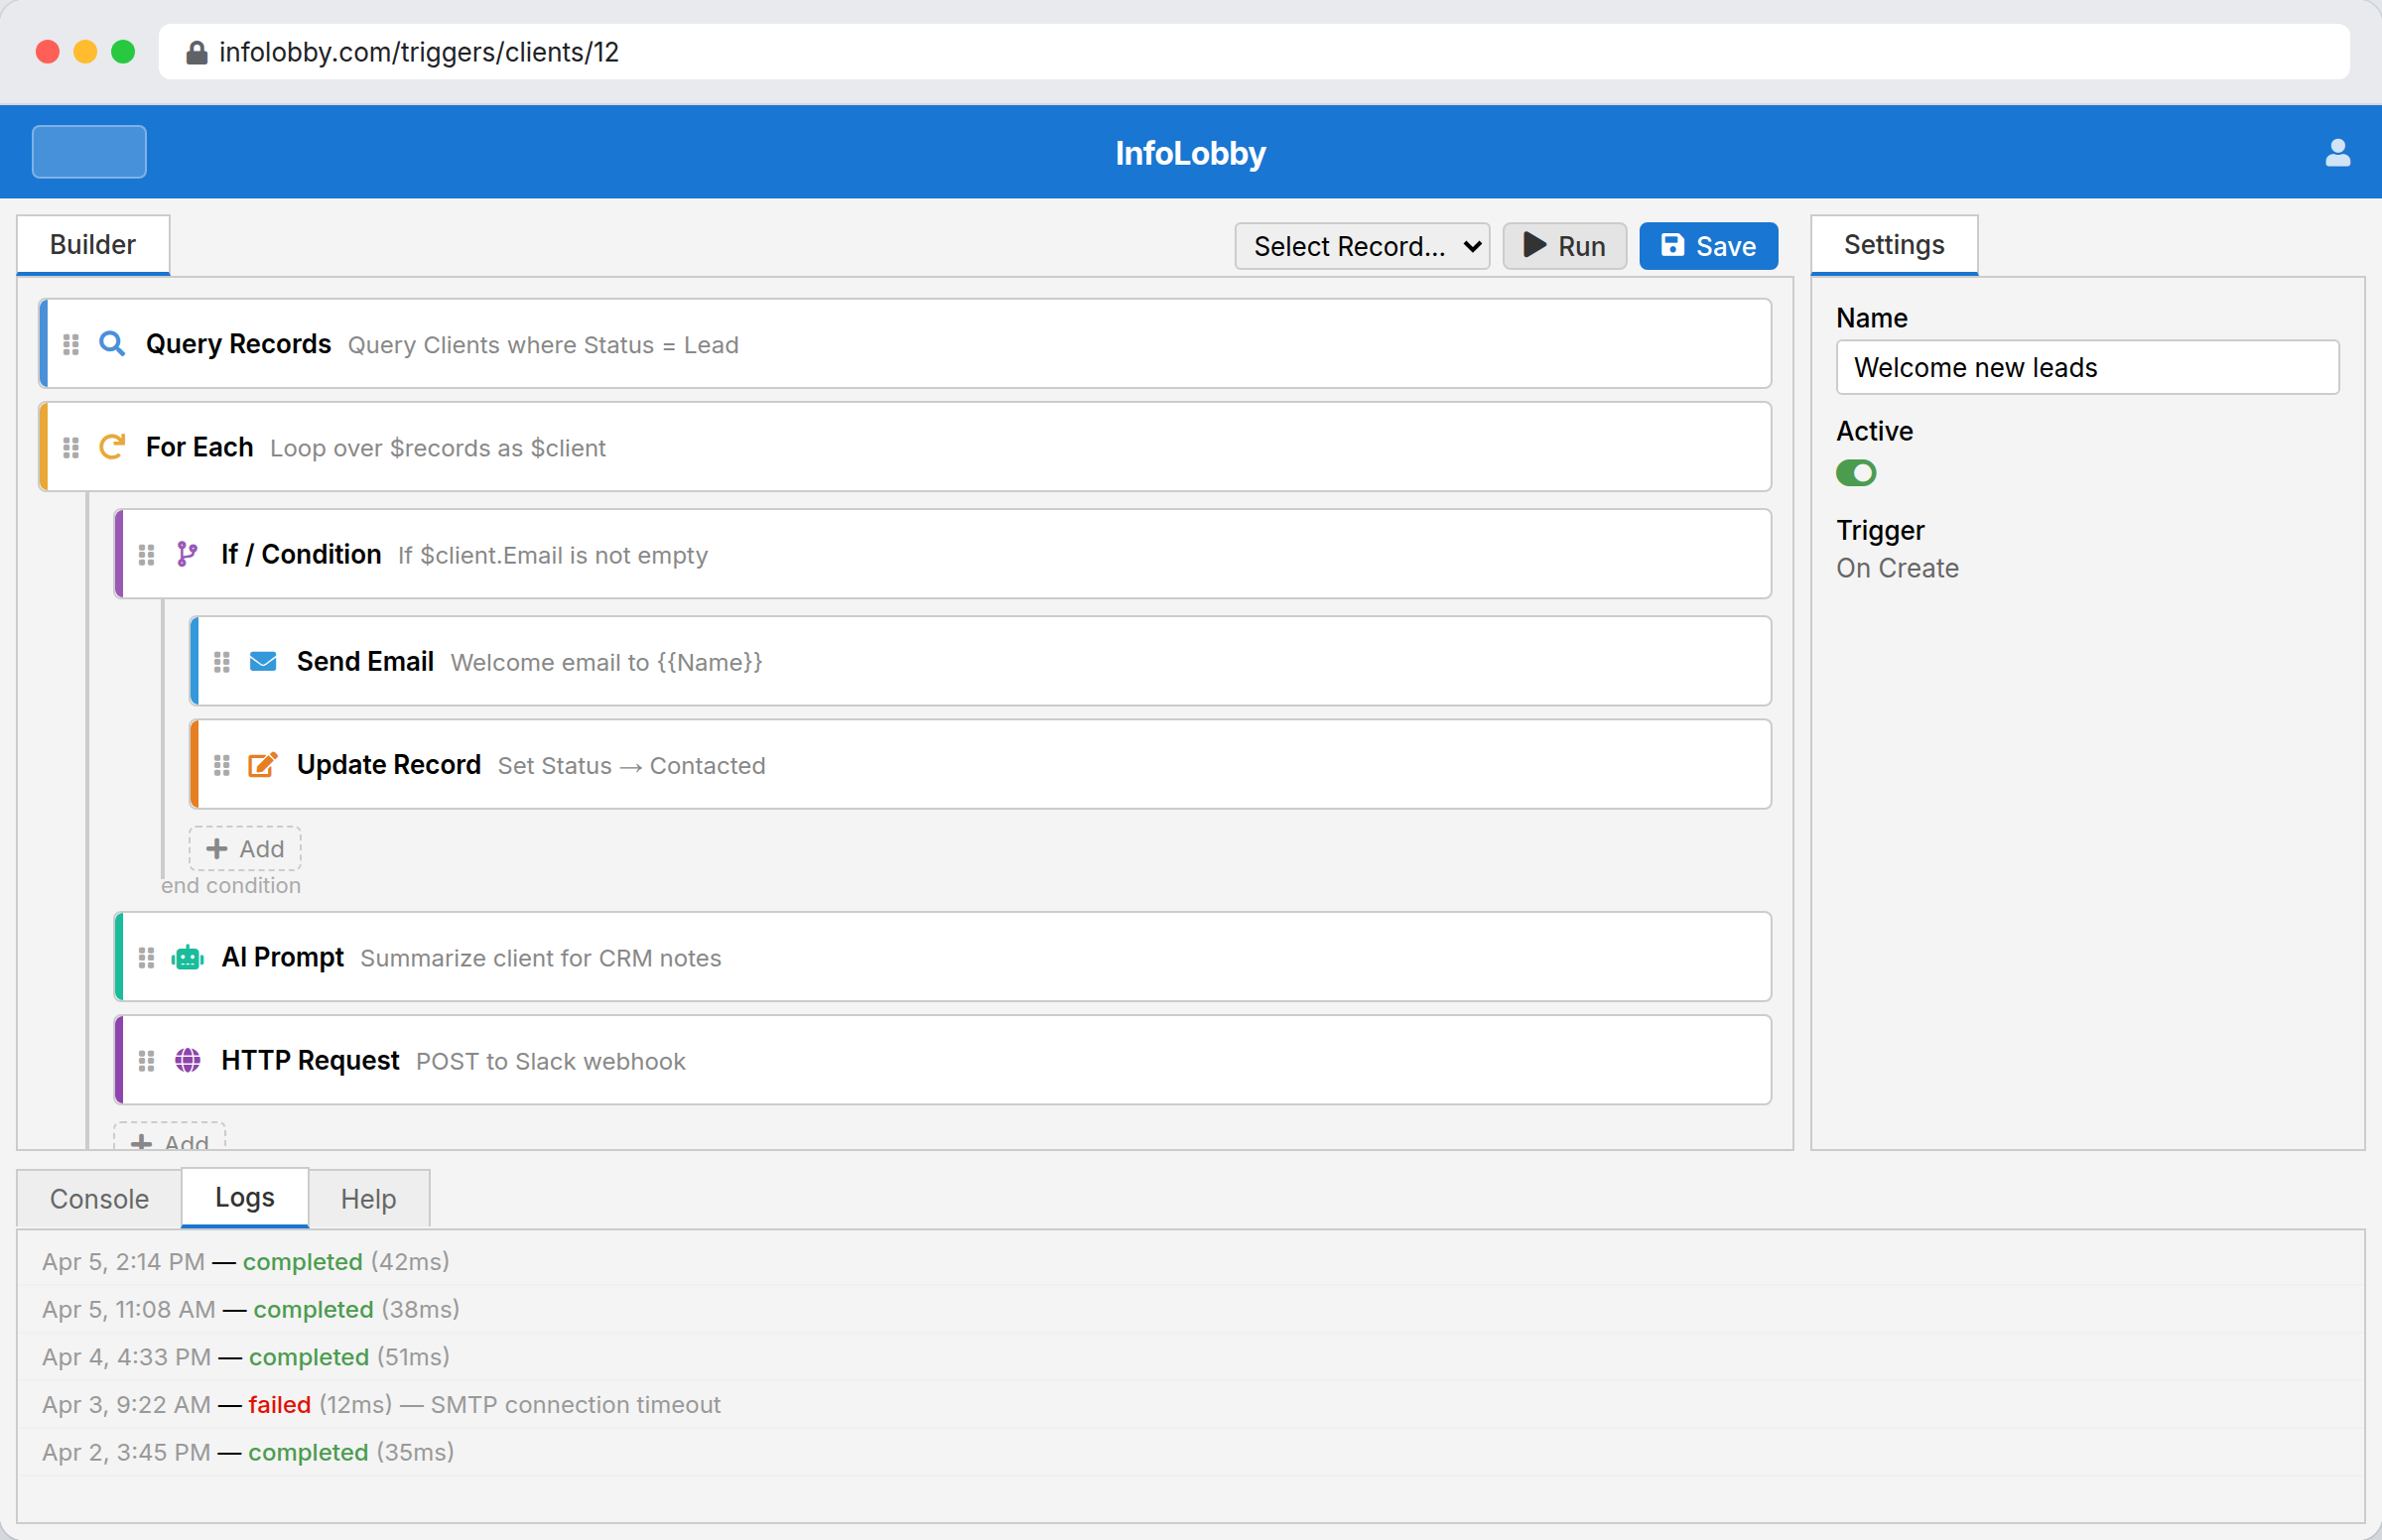Image resolution: width=2382 pixels, height=1540 pixels.
Task: Switch to the Builder tab
Action: coord(92,244)
